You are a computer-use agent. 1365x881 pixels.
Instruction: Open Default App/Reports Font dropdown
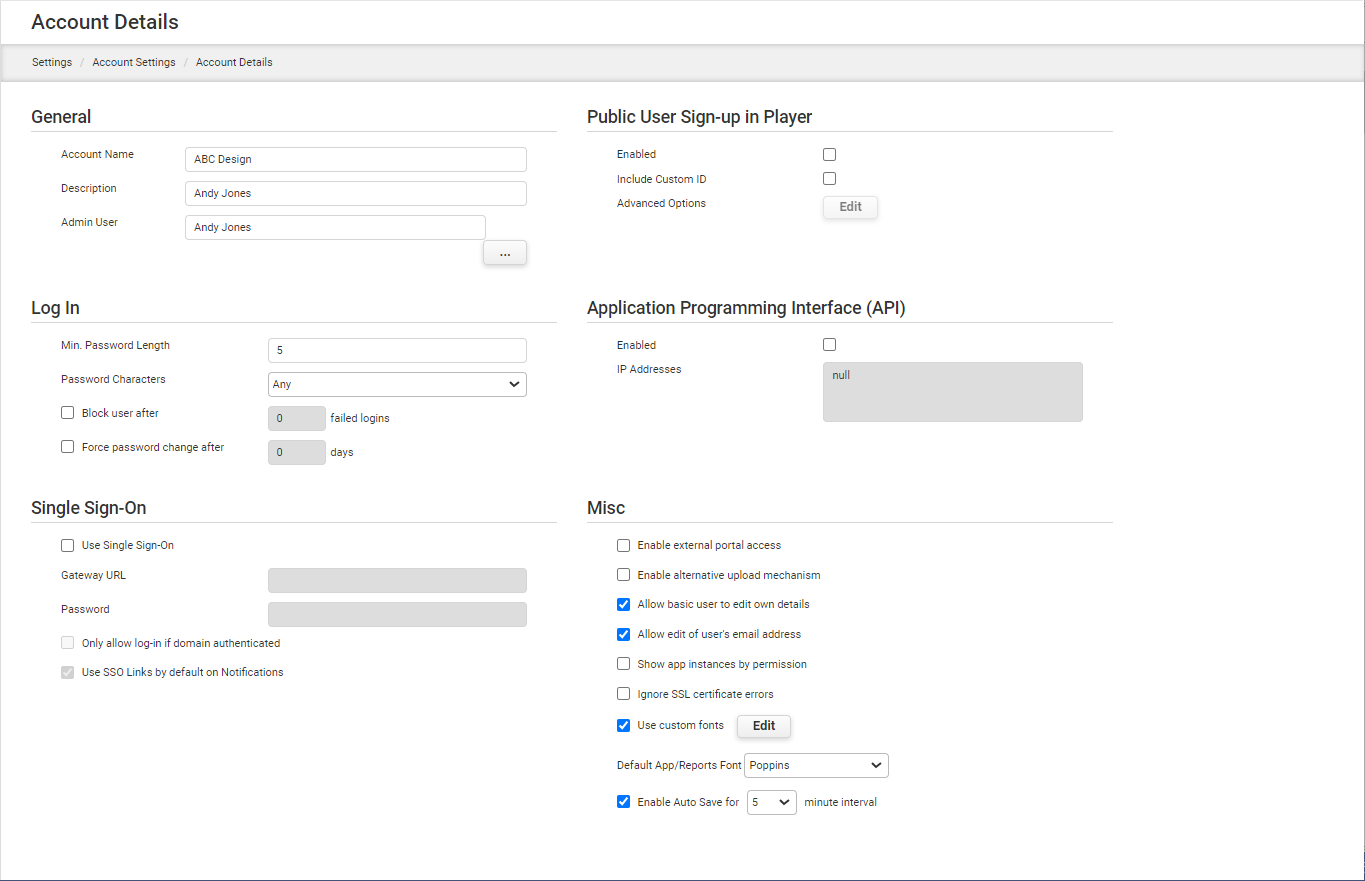coord(816,766)
